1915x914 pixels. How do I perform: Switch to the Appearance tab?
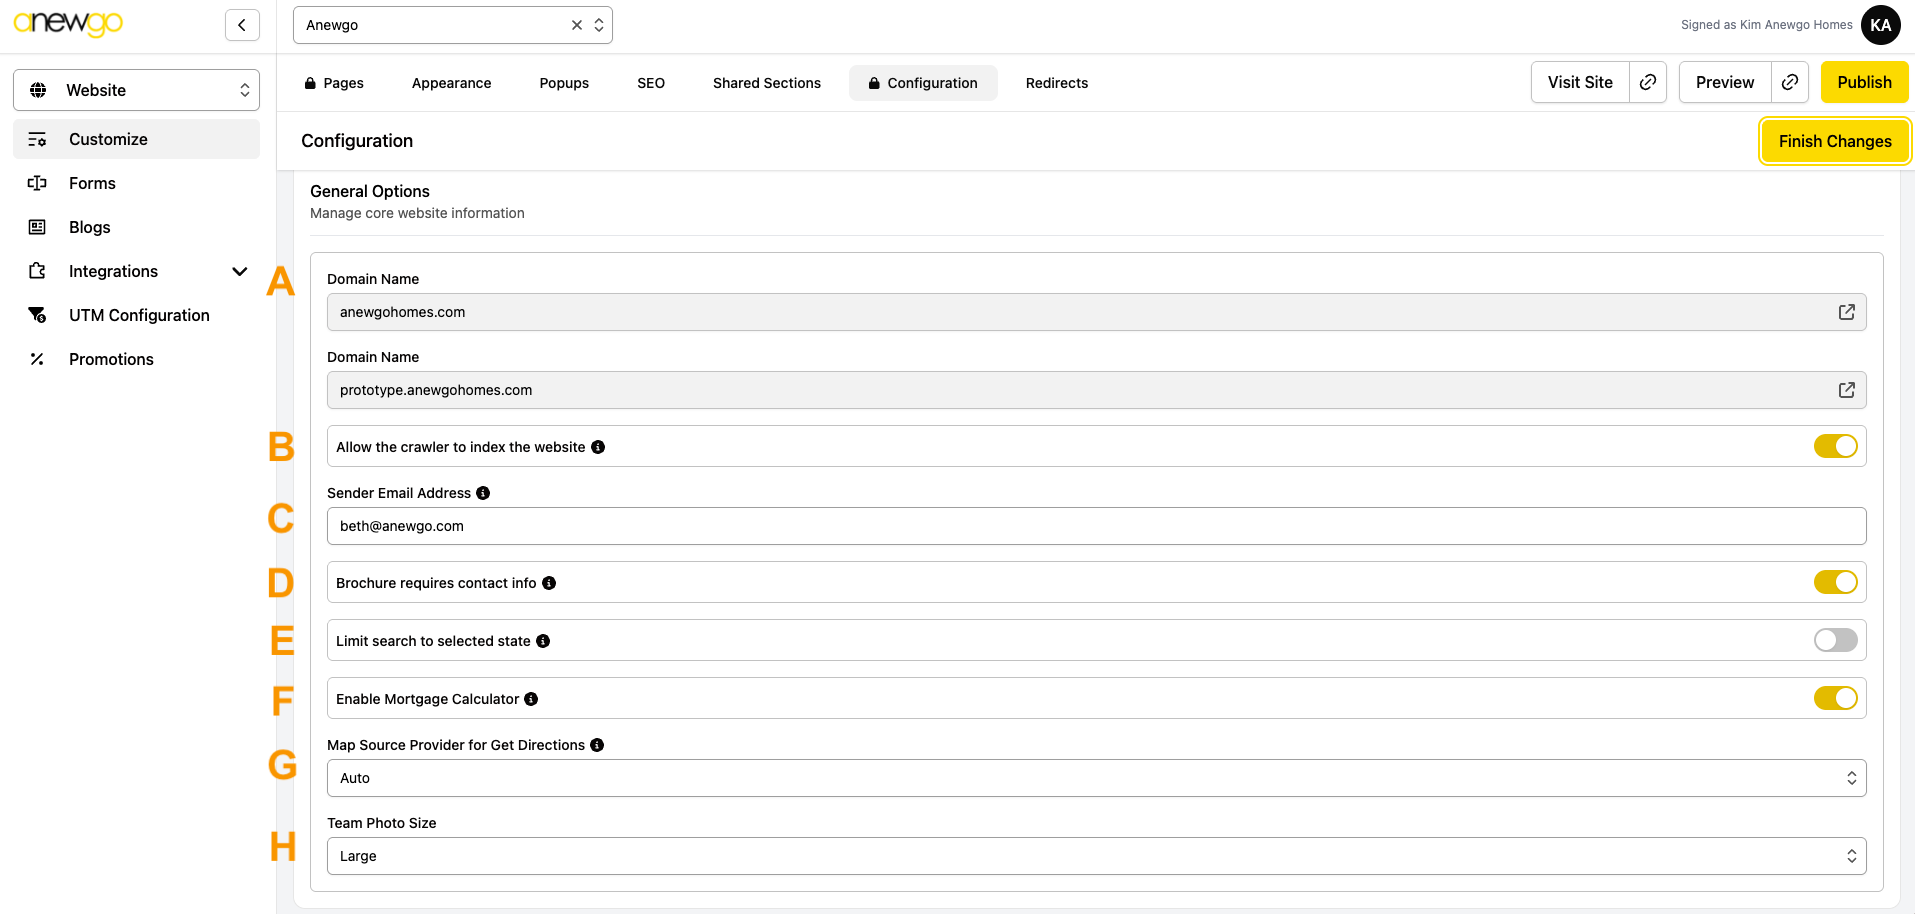(x=451, y=83)
